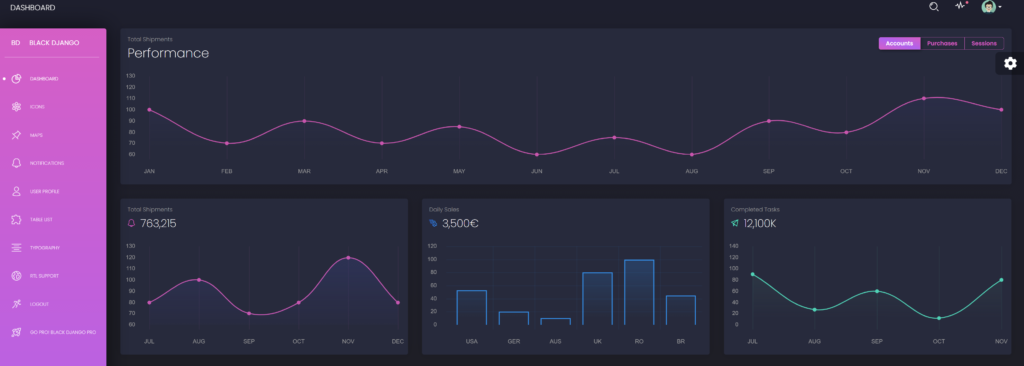Open the activity notifications pulse icon
The height and width of the screenshot is (366, 1024).
[x=961, y=5]
